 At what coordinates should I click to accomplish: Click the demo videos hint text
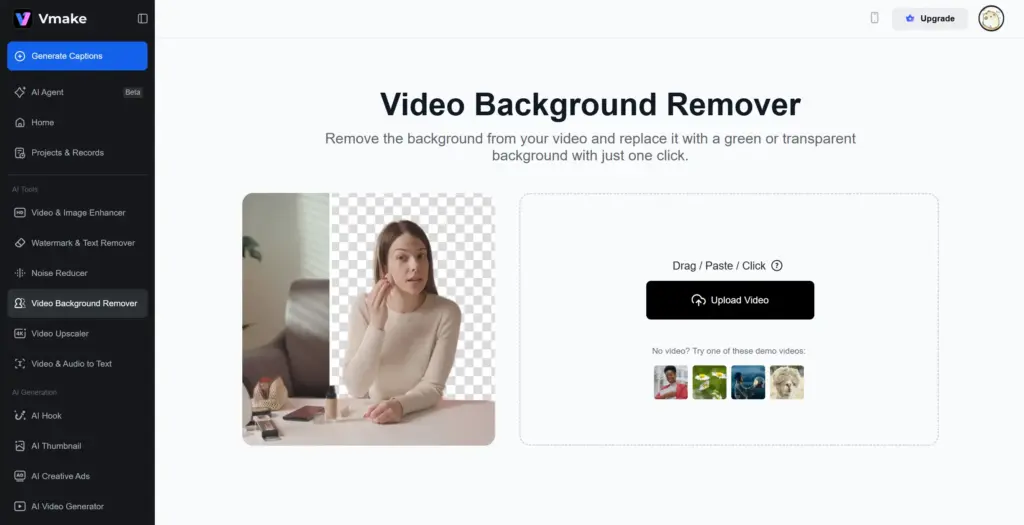click(728, 351)
